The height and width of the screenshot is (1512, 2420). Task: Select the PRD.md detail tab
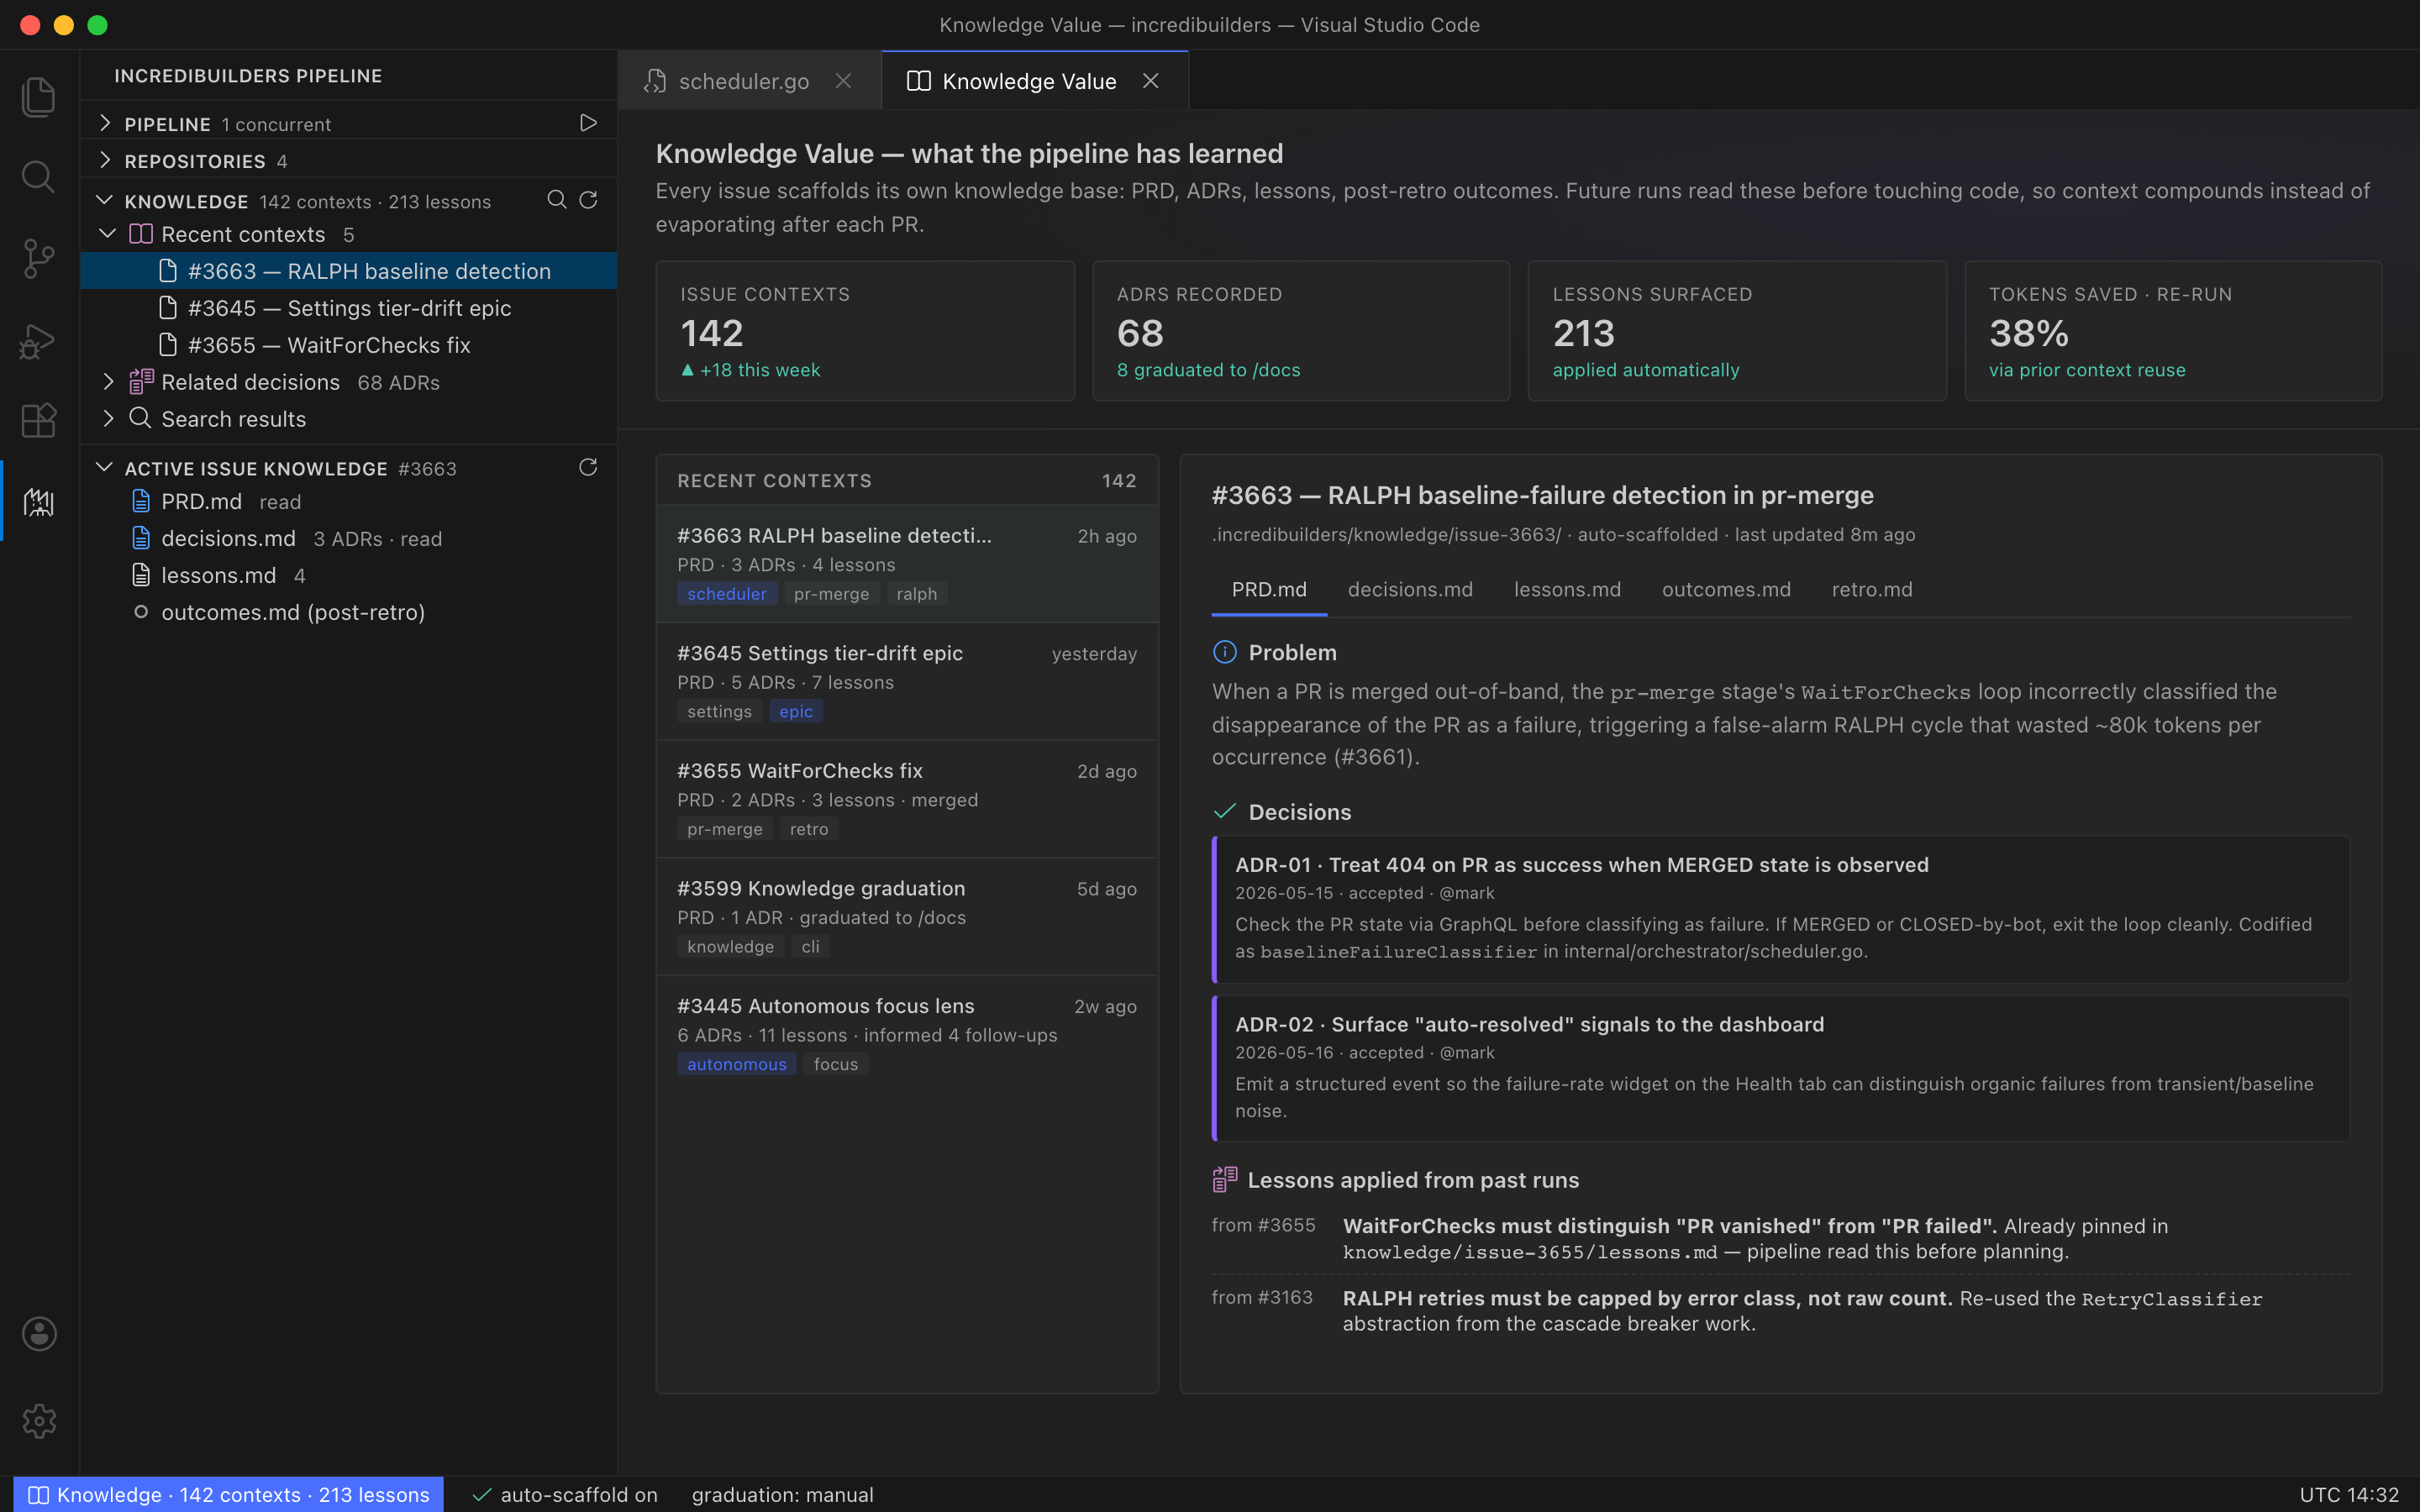[x=1269, y=590]
